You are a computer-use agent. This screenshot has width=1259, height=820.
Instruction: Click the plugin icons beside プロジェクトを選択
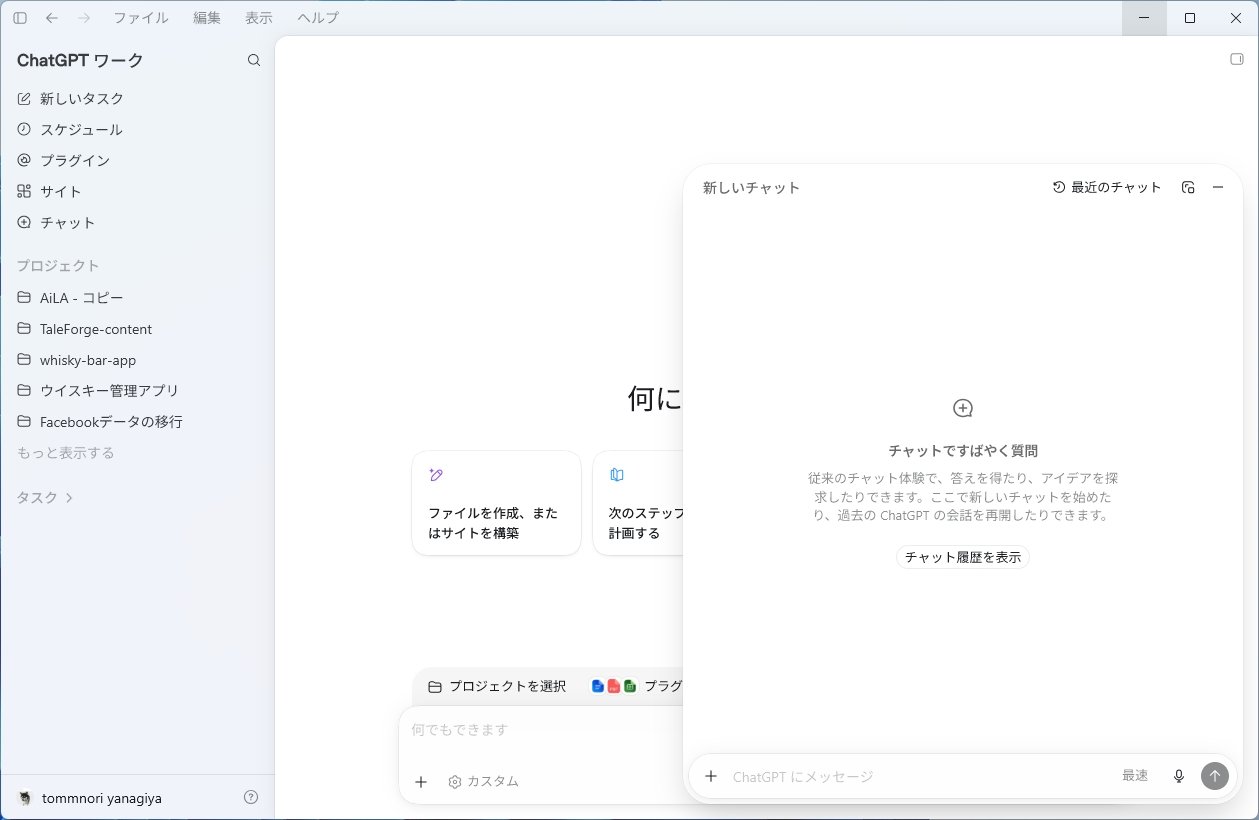614,686
